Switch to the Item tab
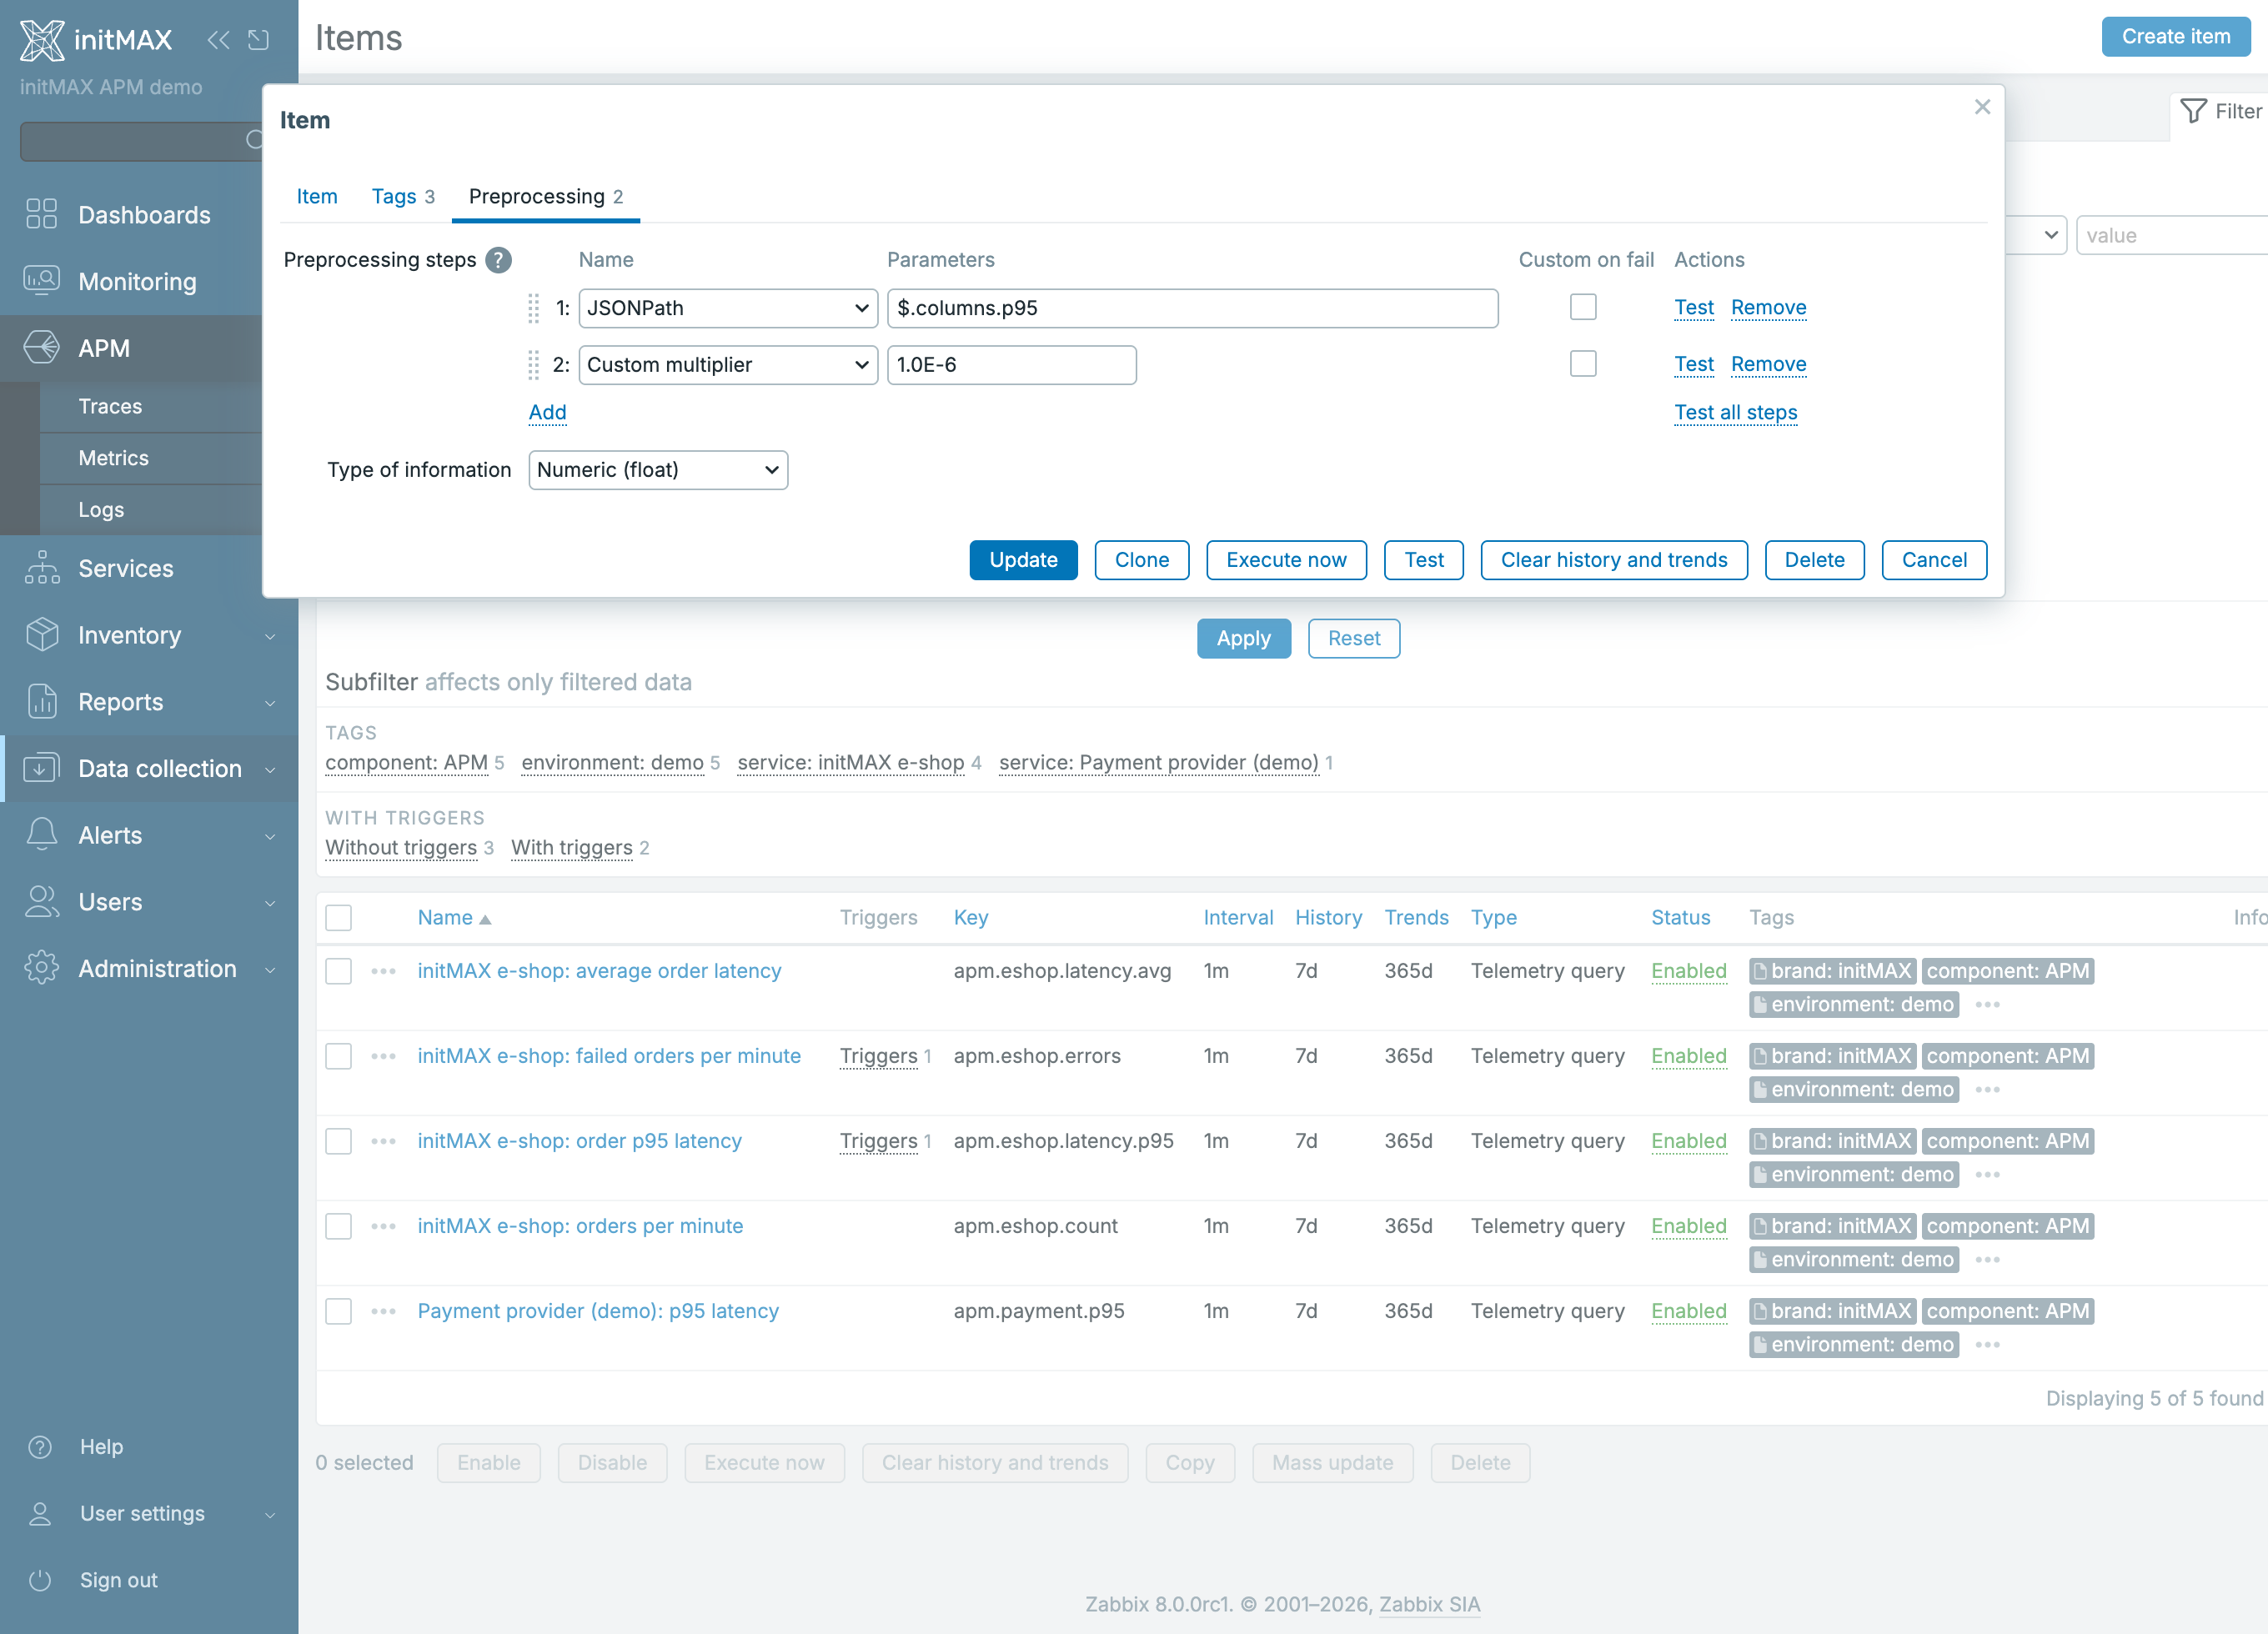 pyautogui.click(x=317, y=196)
